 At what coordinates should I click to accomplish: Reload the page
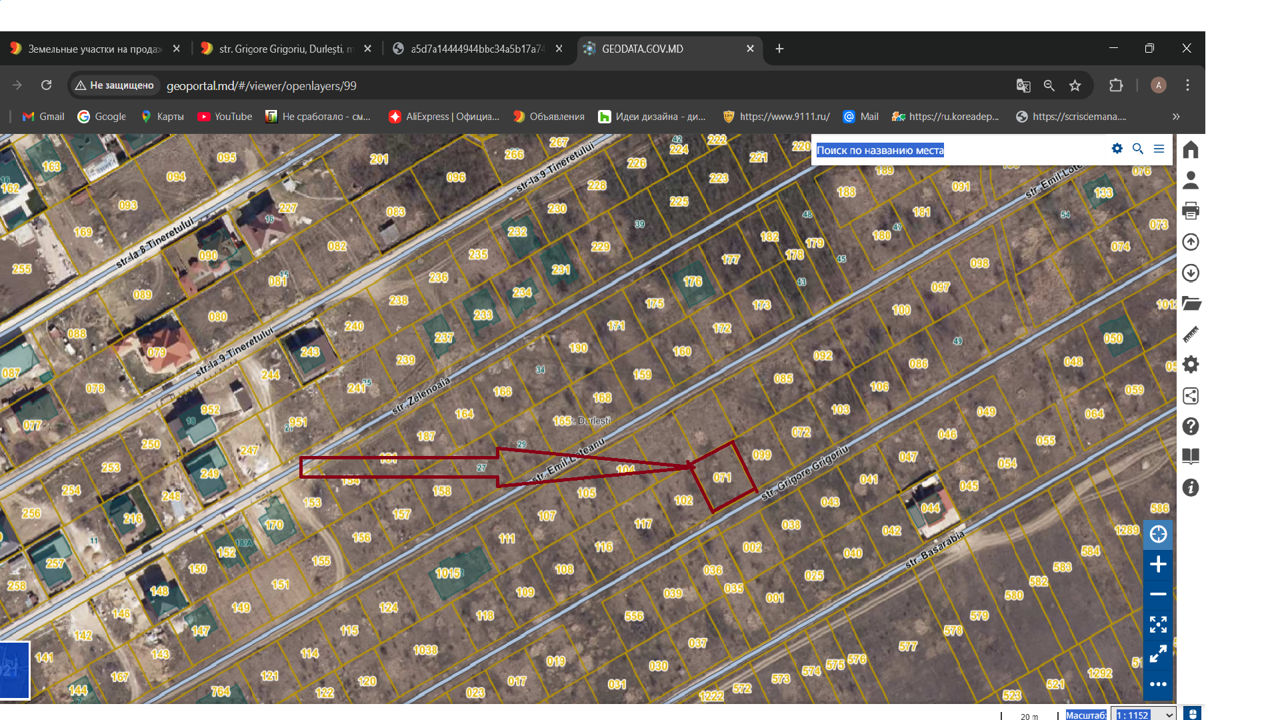[x=46, y=86]
